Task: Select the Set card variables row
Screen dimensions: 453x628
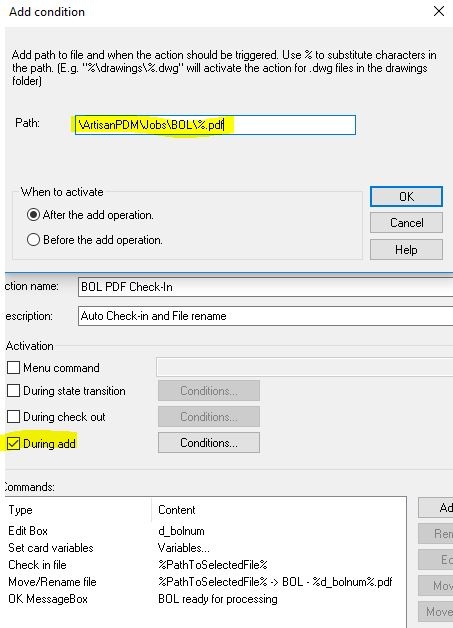Action: tap(206, 548)
